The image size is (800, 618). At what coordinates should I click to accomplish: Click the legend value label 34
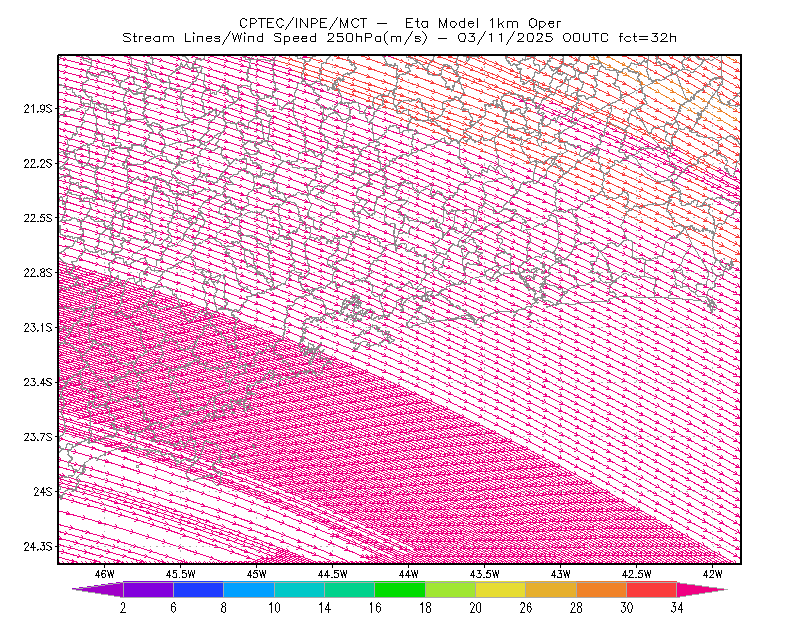[x=677, y=608]
